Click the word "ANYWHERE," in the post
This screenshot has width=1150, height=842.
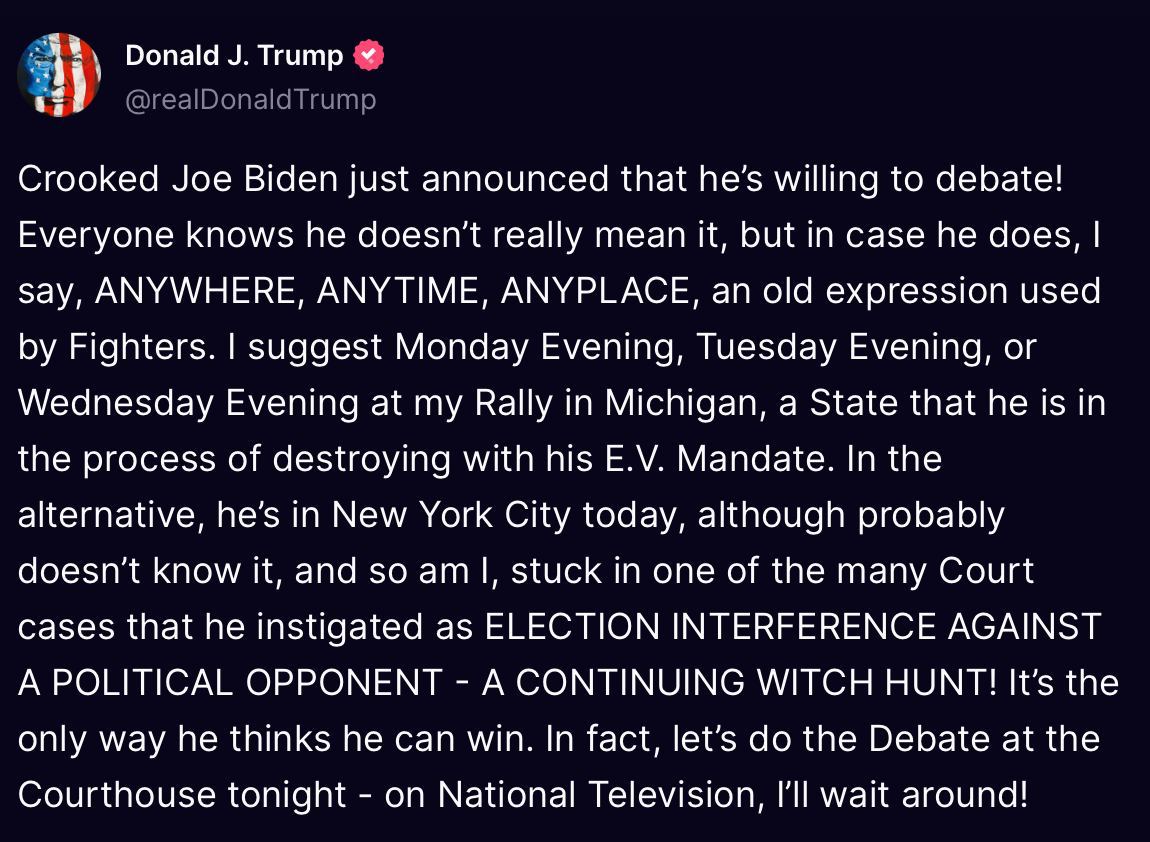tap(200, 291)
